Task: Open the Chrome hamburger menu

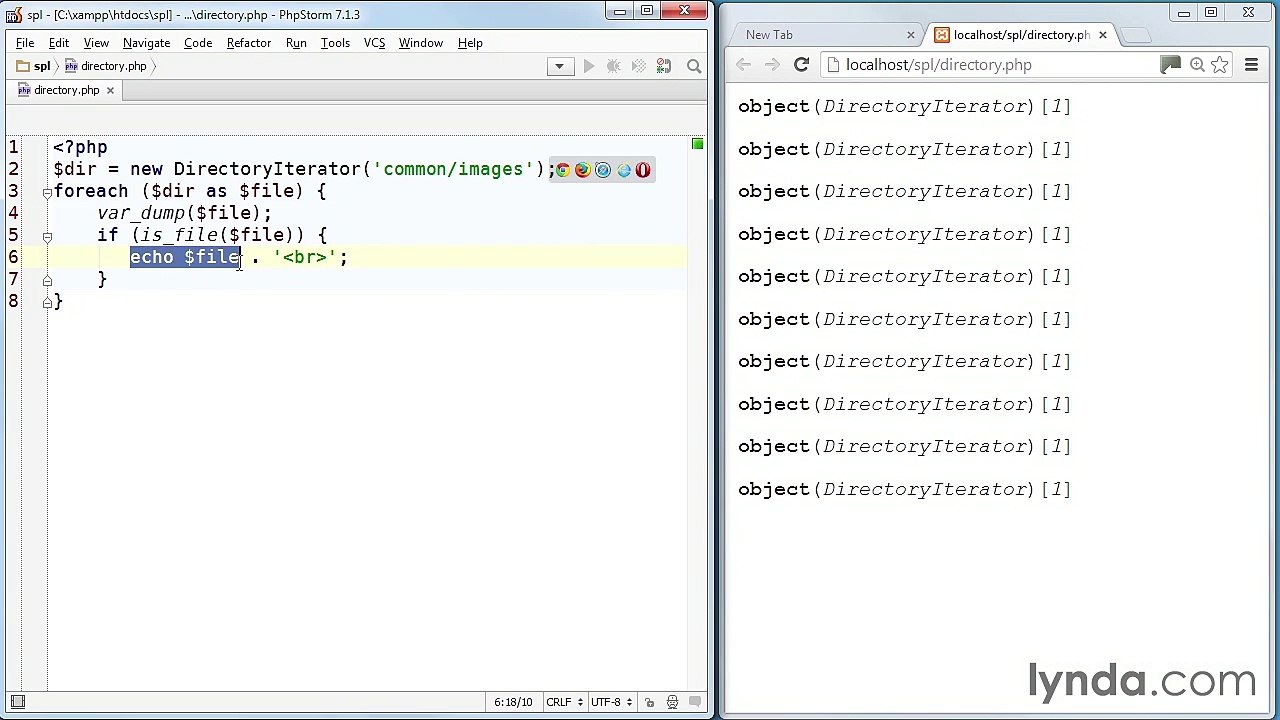Action: [1251, 65]
